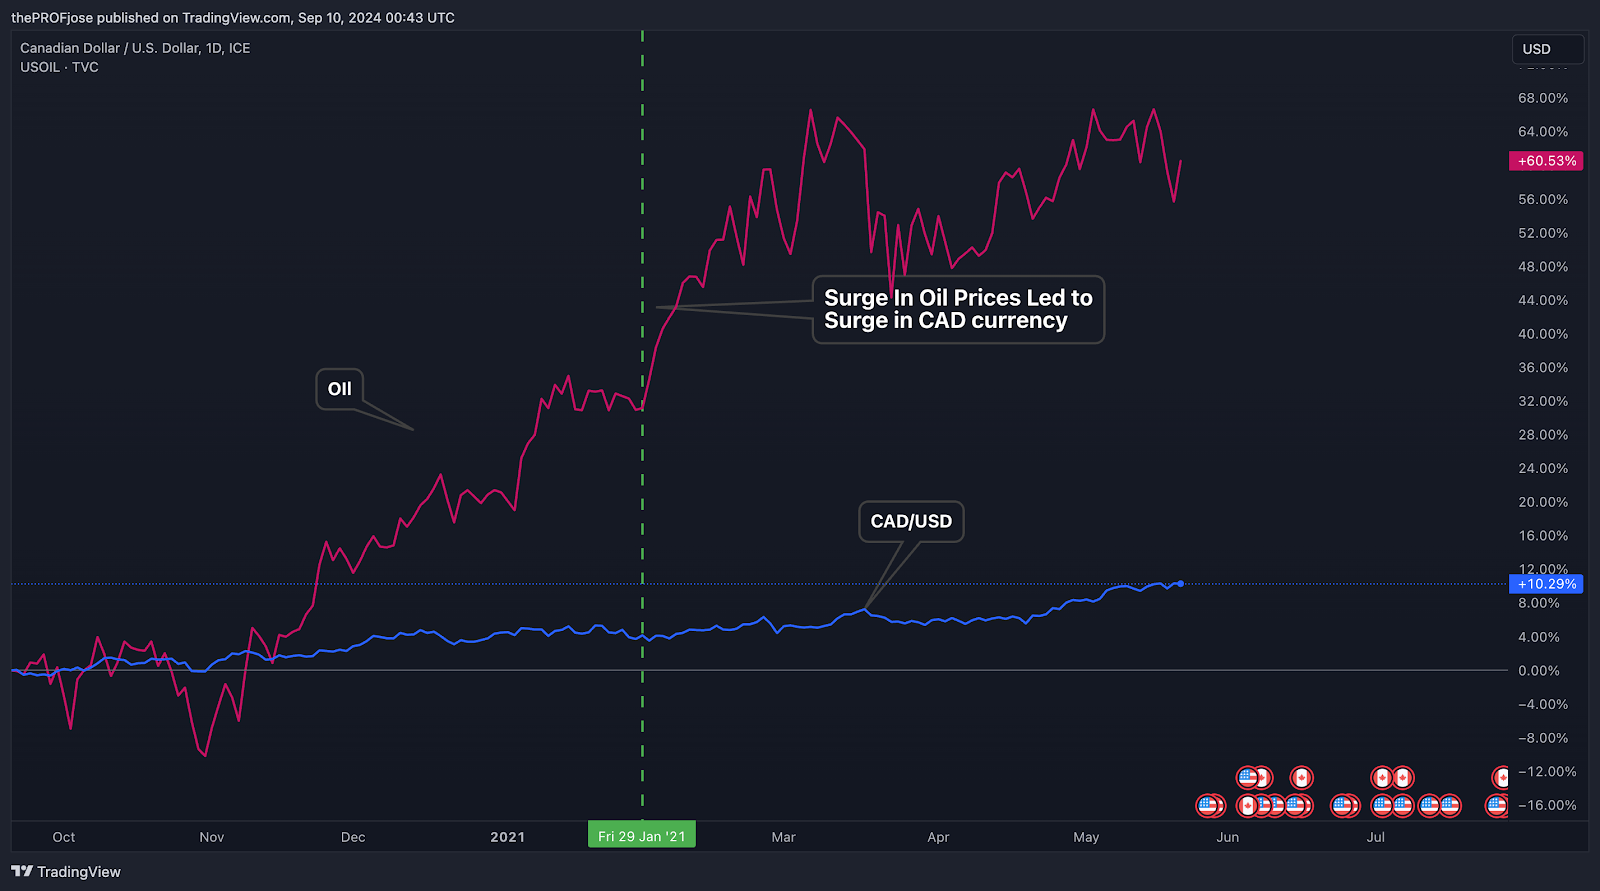1600x891 pixels.
Task: Click the upper-row US flag event icon
Action: (x=1248, y=778)
